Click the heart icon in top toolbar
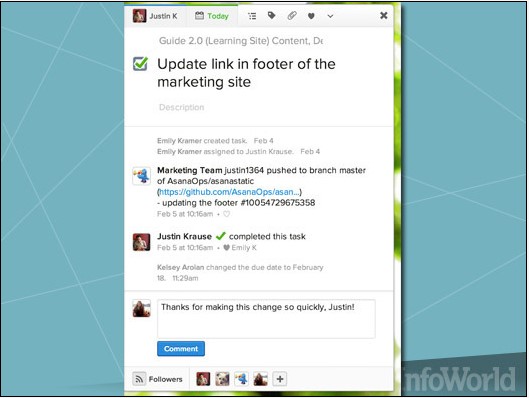Screen dimensions: 529x398 (311, 16)
